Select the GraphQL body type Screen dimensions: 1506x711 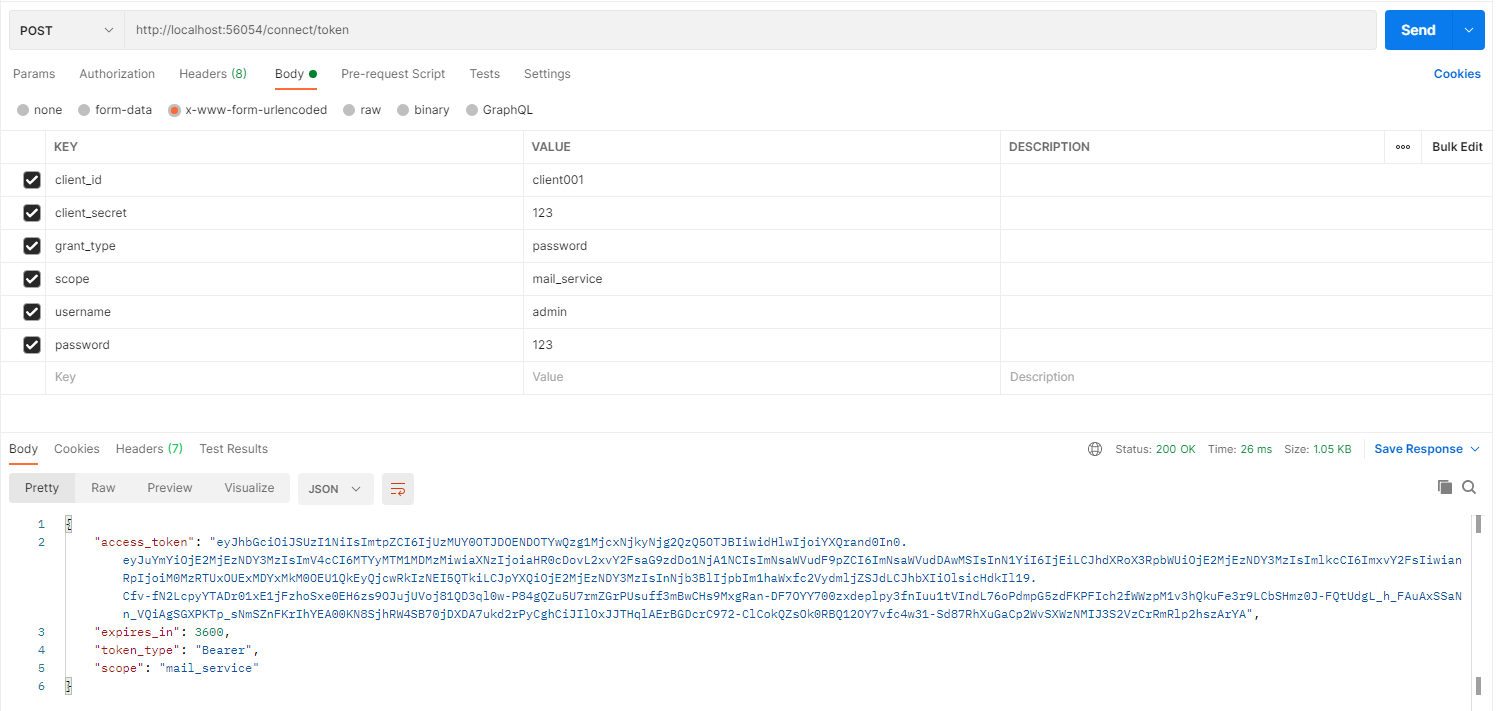[499, 110]
